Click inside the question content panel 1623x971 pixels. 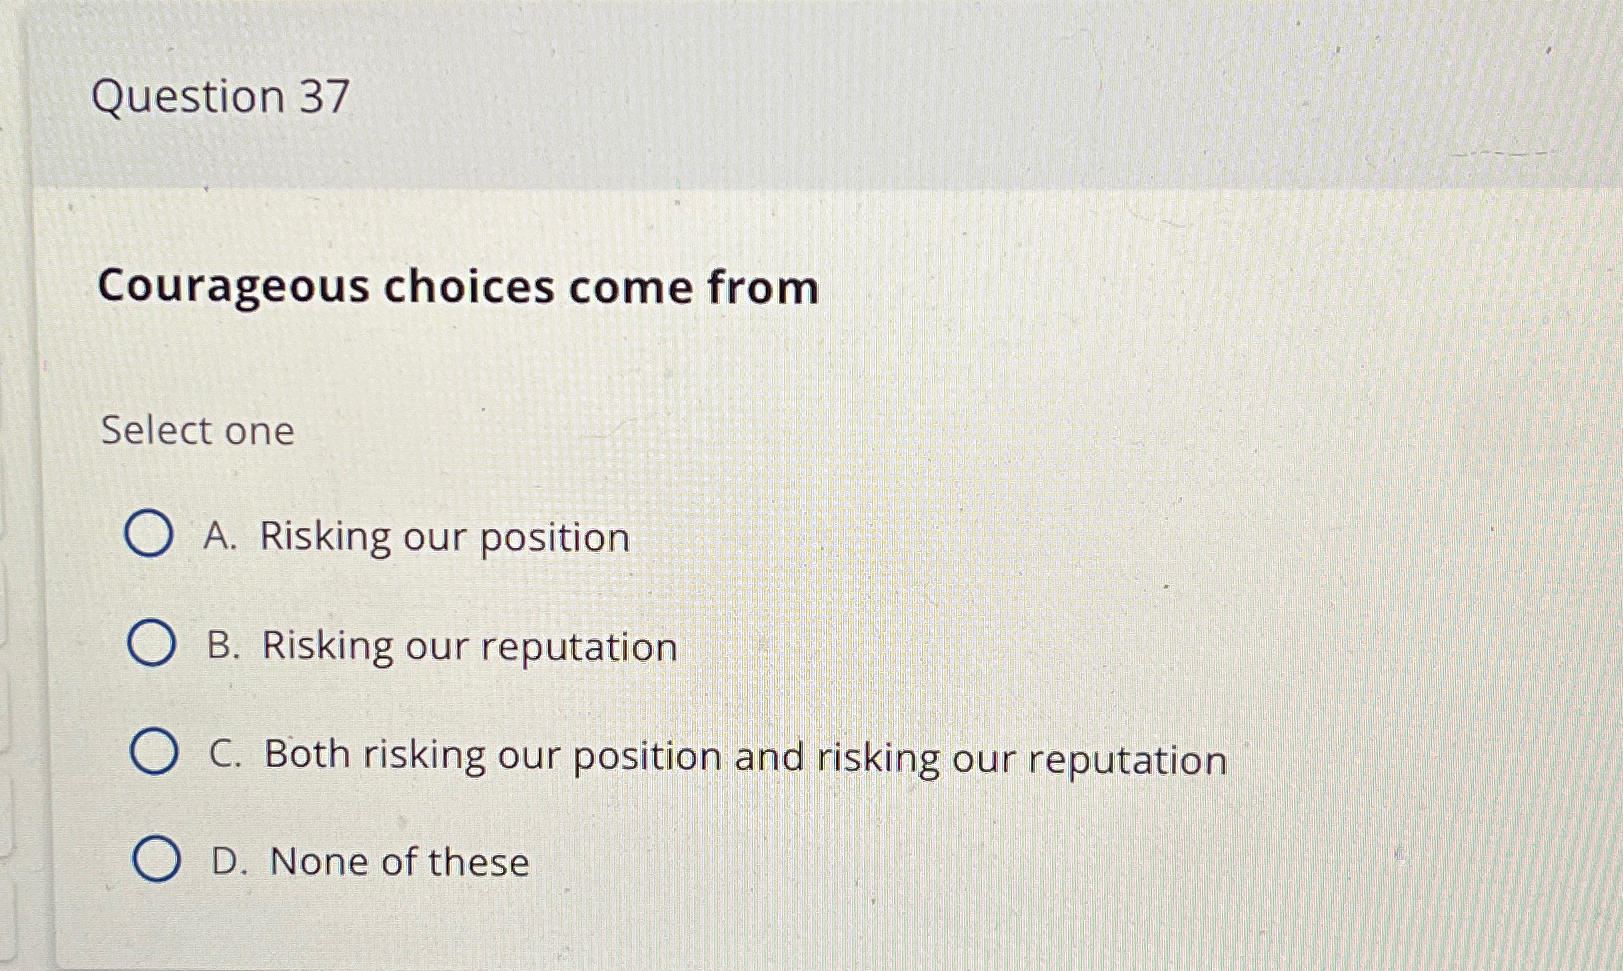tap(800, 400)
